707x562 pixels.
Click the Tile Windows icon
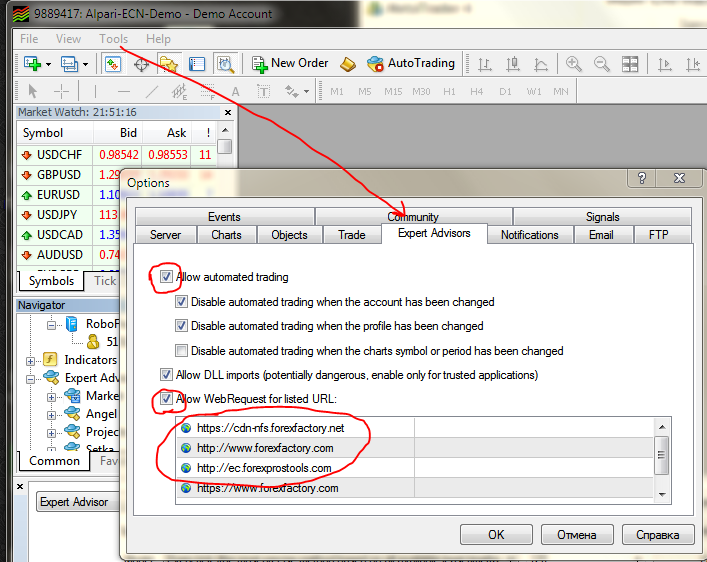point(630,64)
